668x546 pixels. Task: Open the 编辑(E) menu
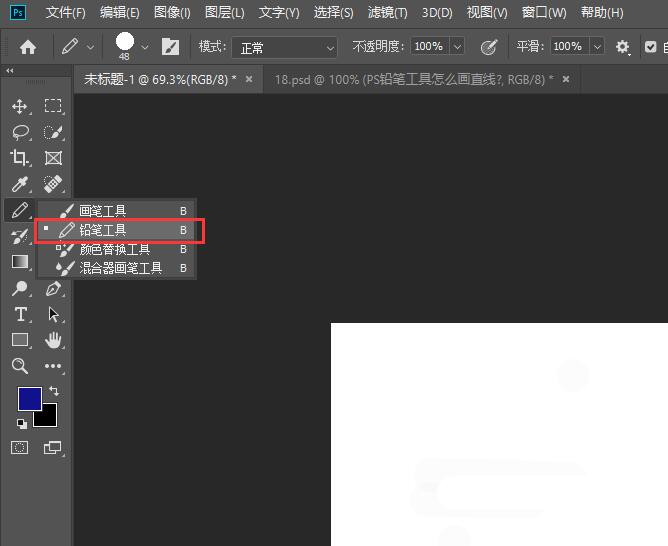120,12
